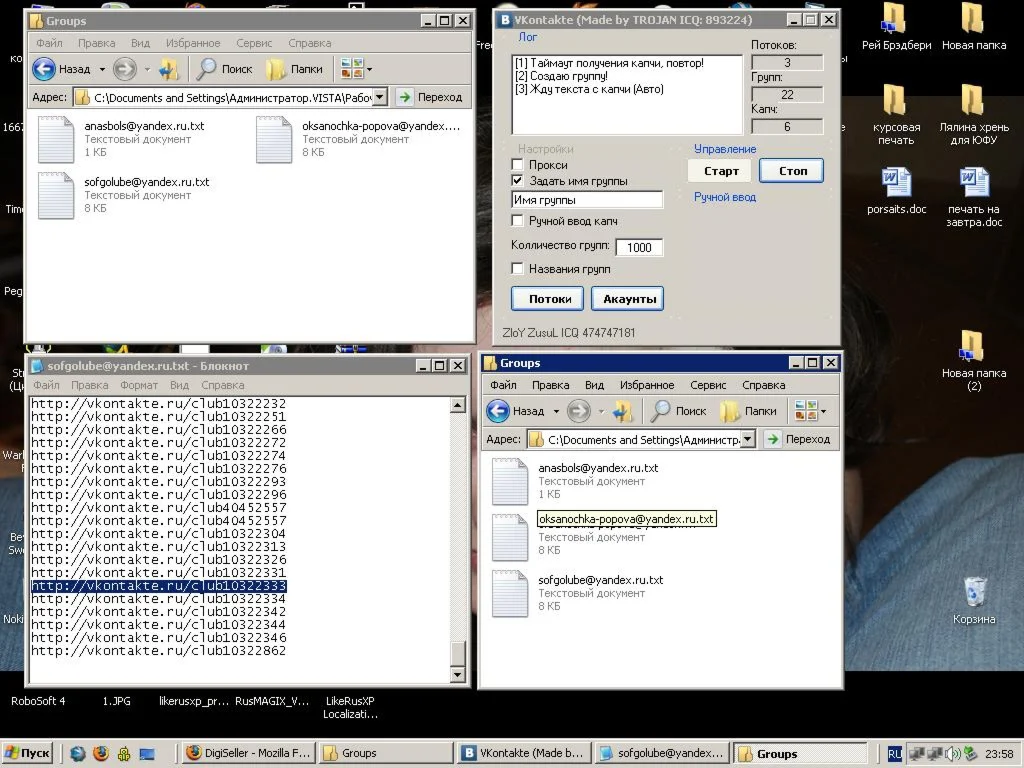The height and width of the screenshot is (768, 1024).
Task: Open the Recycle Bin (Корзина) desktop icon
Action: (973, 595)
